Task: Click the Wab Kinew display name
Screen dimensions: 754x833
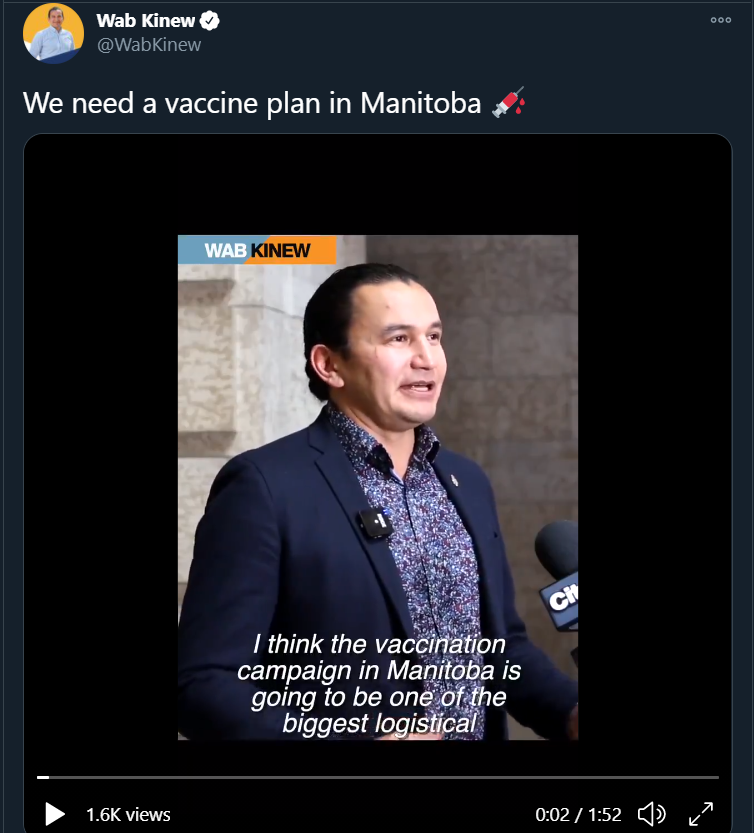Action: [x=147, y=21]
